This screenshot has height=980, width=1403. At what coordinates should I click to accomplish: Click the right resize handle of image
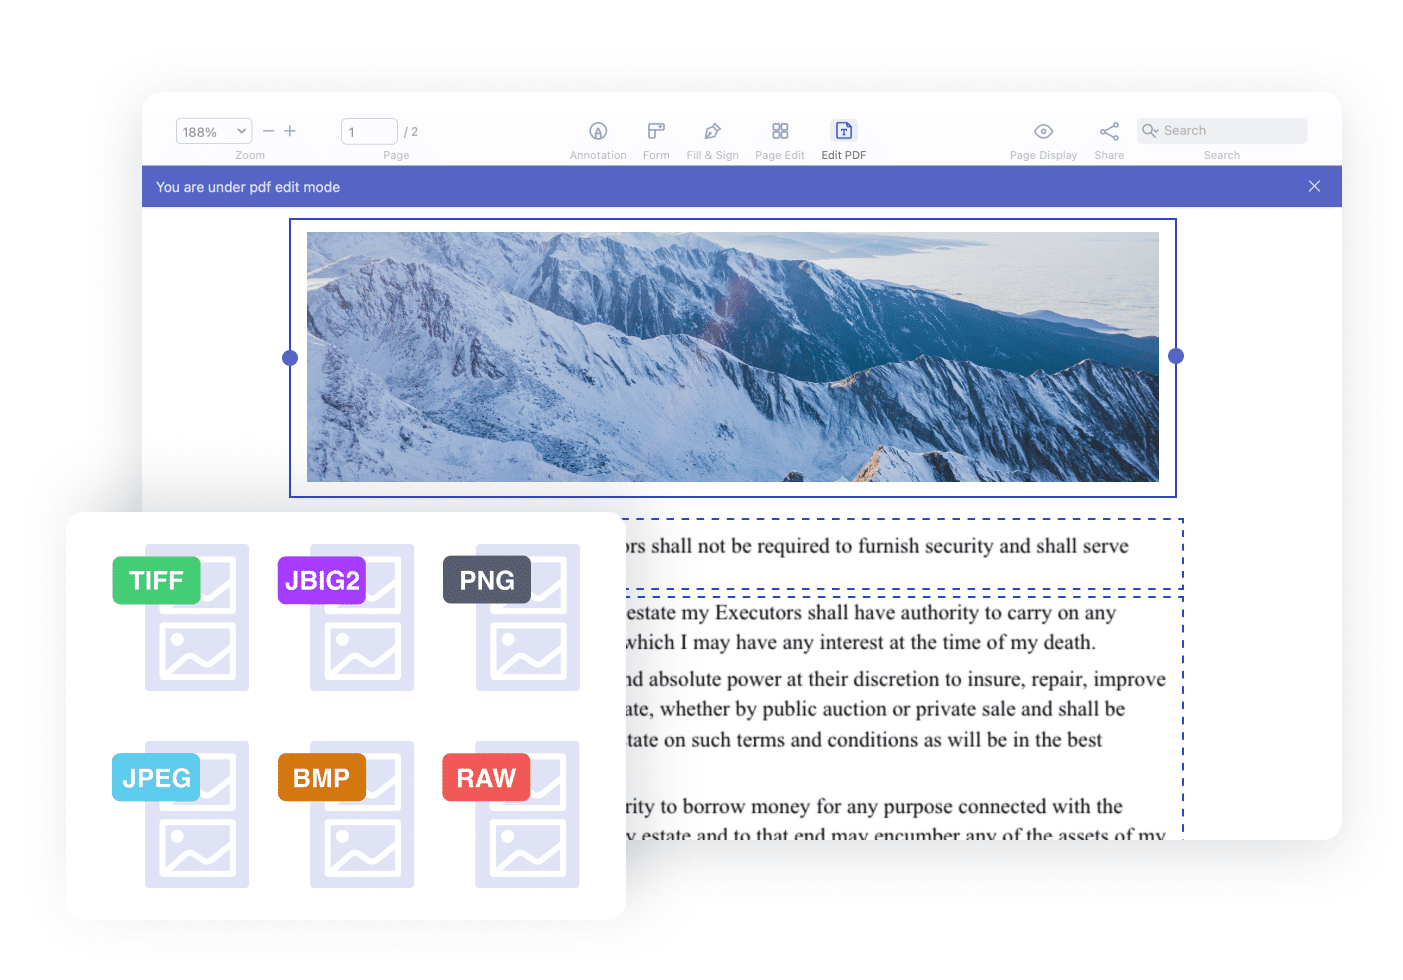(1176, 356)
